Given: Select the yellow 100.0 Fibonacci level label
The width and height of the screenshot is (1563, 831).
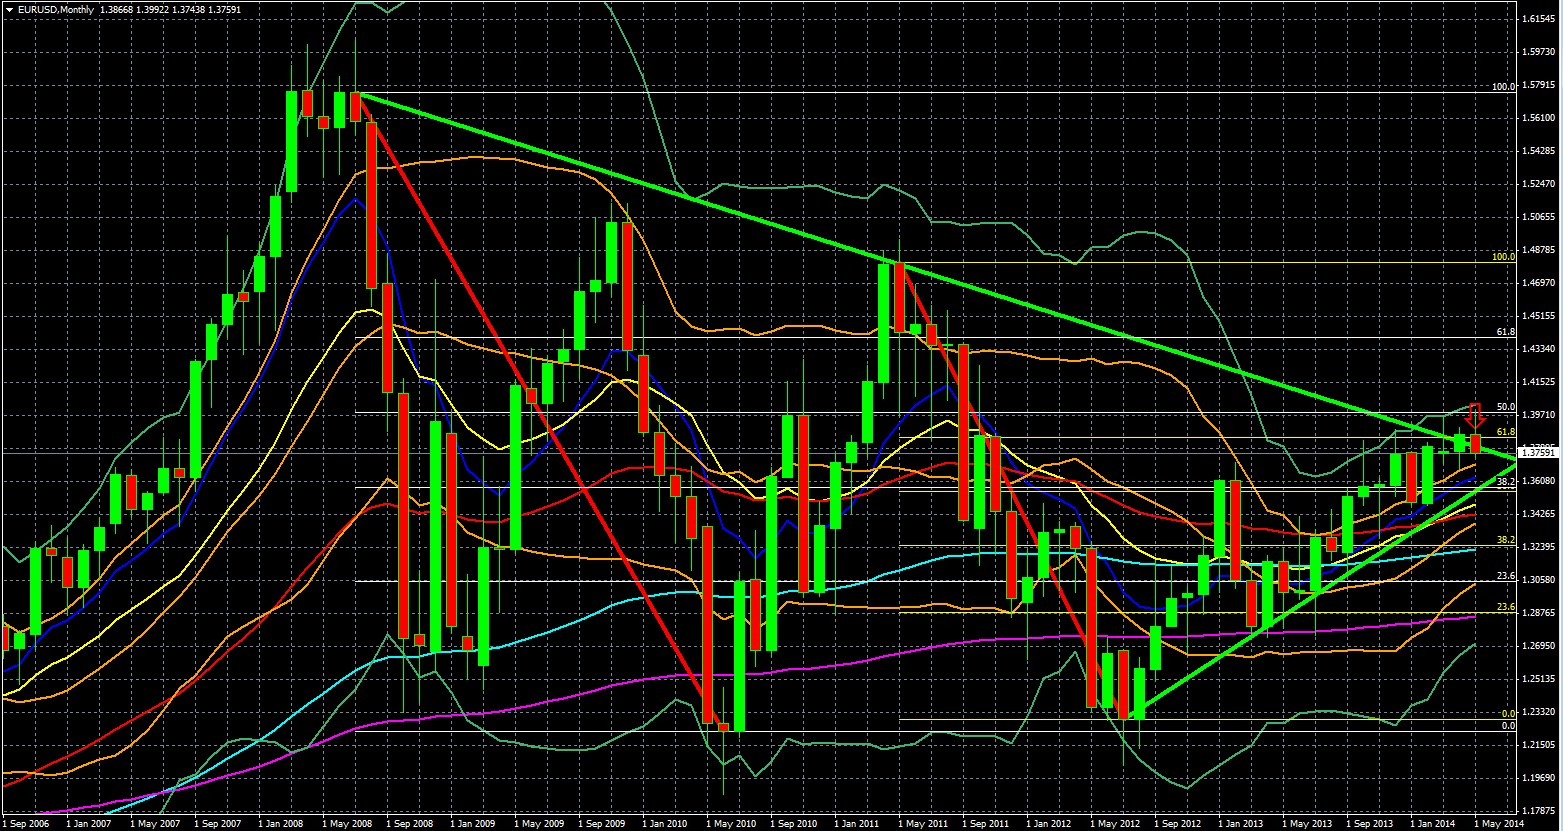Looking at the screenshot, I should pyautogui.click(x=1503, y=257).
